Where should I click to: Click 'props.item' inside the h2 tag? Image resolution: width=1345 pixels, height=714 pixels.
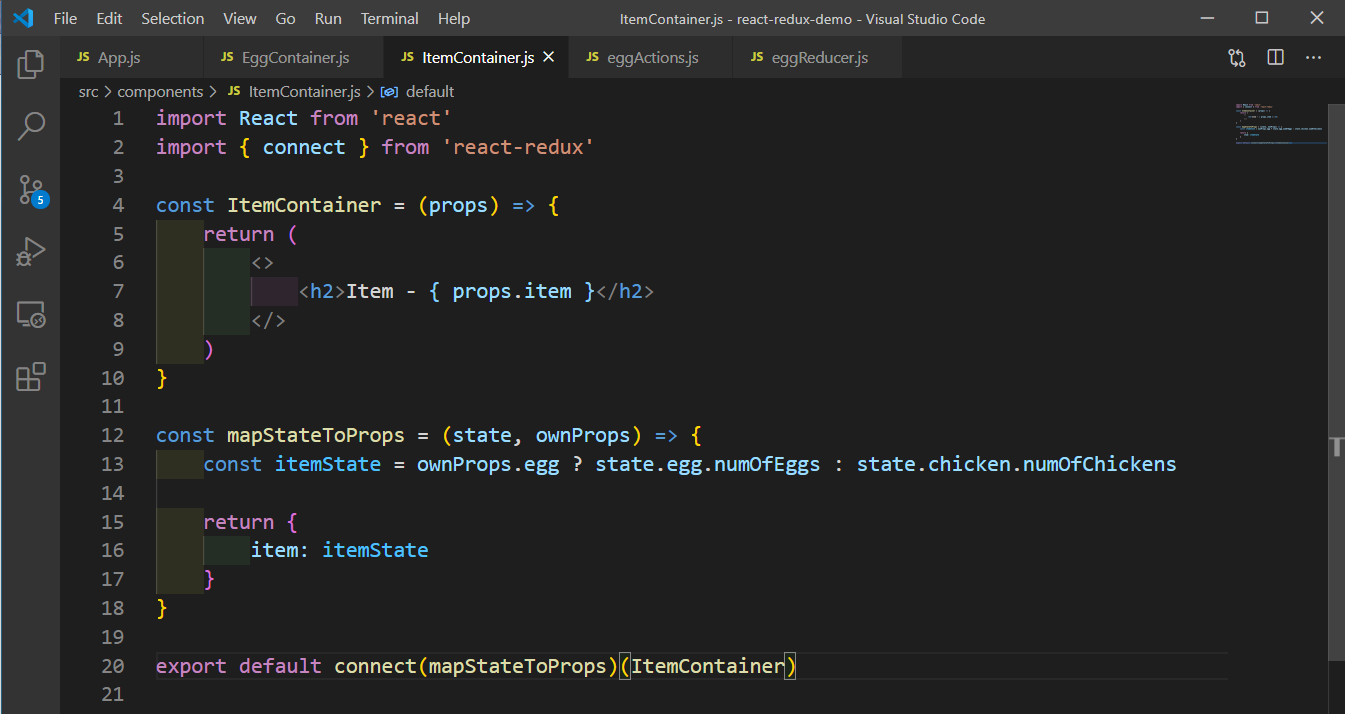(x=512, y=291)
